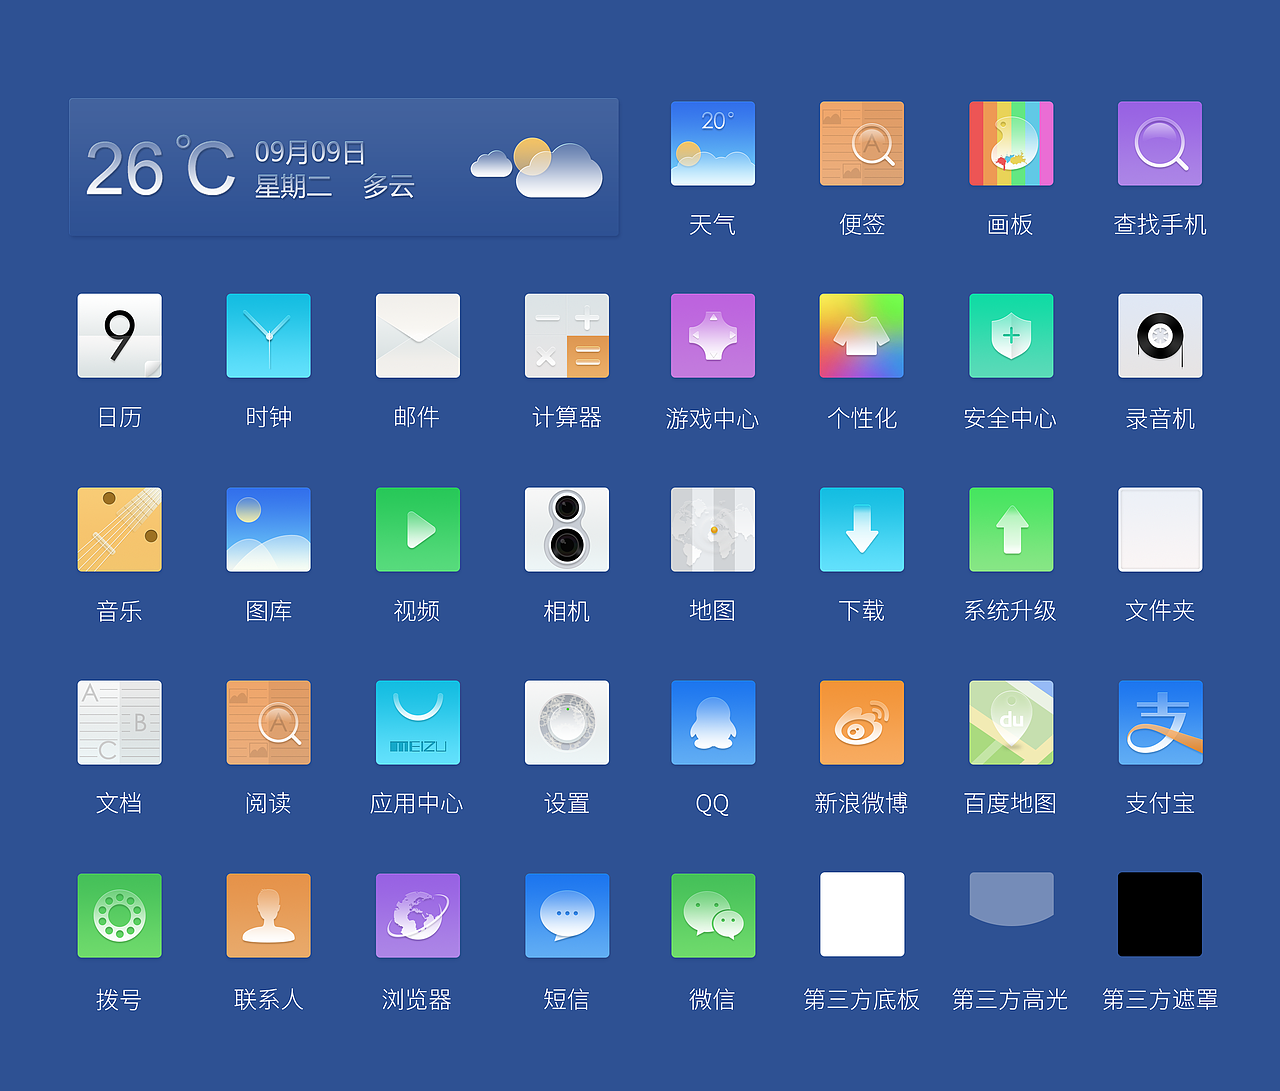Image resolution: width=1280 pixels, height=1091 pixels.
Task: Launch the 画板 drawing board icon
Action: click(1011, 143)
